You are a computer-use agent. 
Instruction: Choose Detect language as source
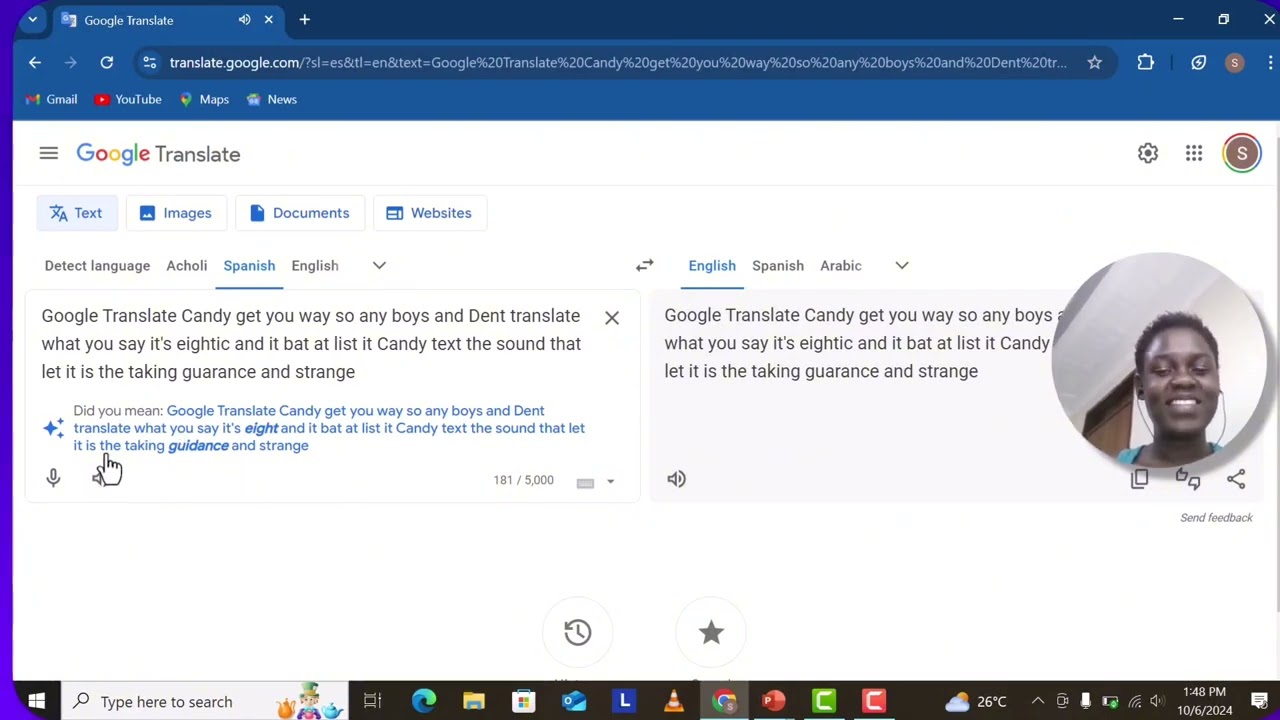pos(97,265)
